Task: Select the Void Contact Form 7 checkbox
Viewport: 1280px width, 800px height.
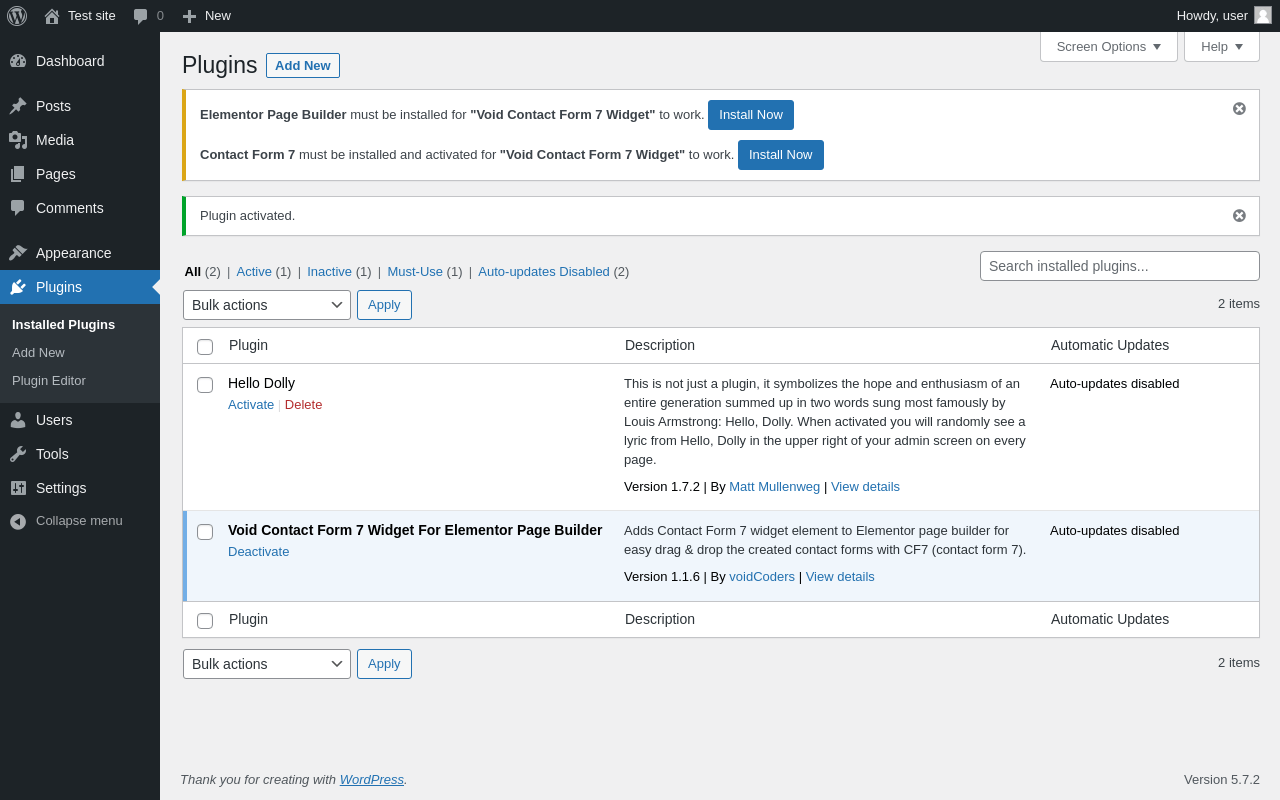Action: click(205, 532)
